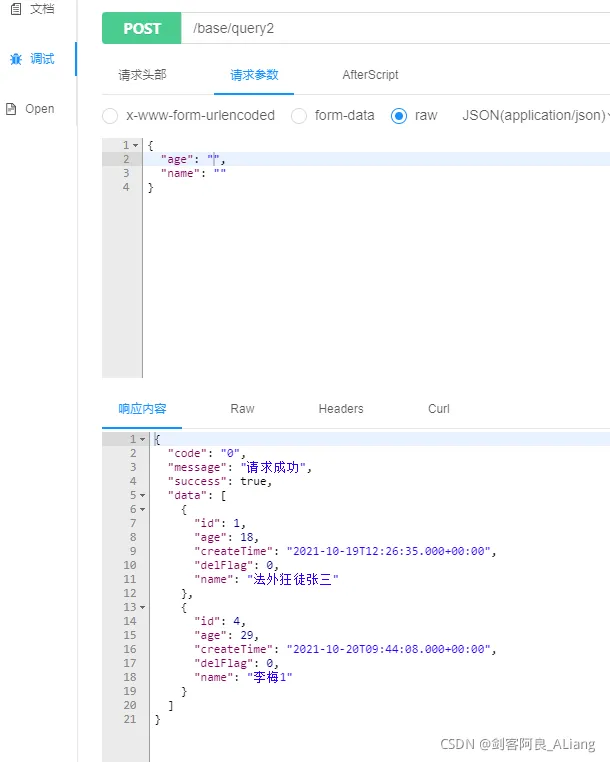Screen dimensions: 610x762
Task: Click the "李梅1" name value
Action: coord(270,677)
